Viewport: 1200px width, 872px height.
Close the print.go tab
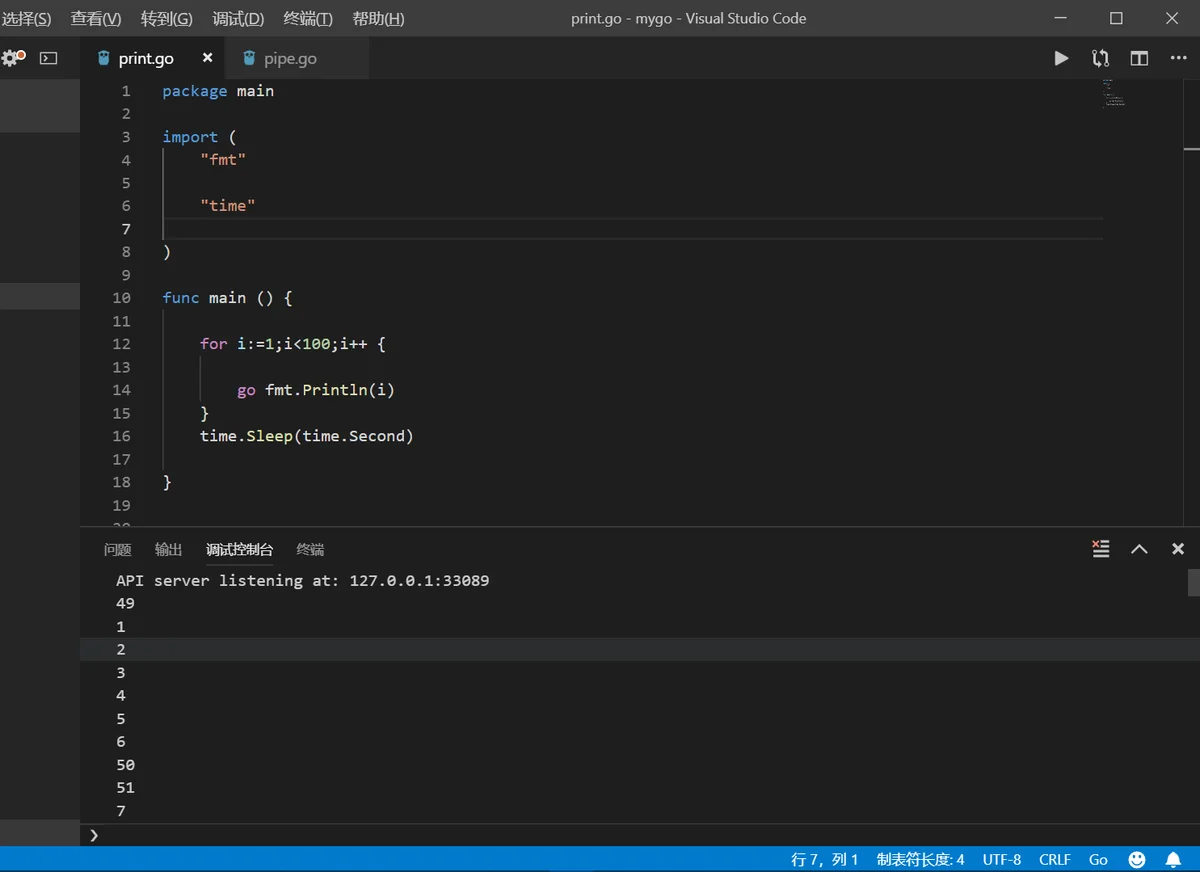pos(207,58)
